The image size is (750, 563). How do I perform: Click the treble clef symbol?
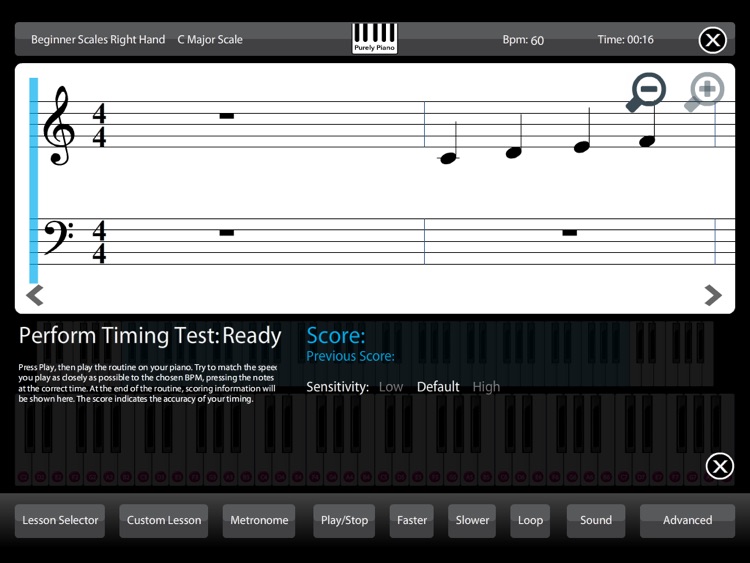58,126
